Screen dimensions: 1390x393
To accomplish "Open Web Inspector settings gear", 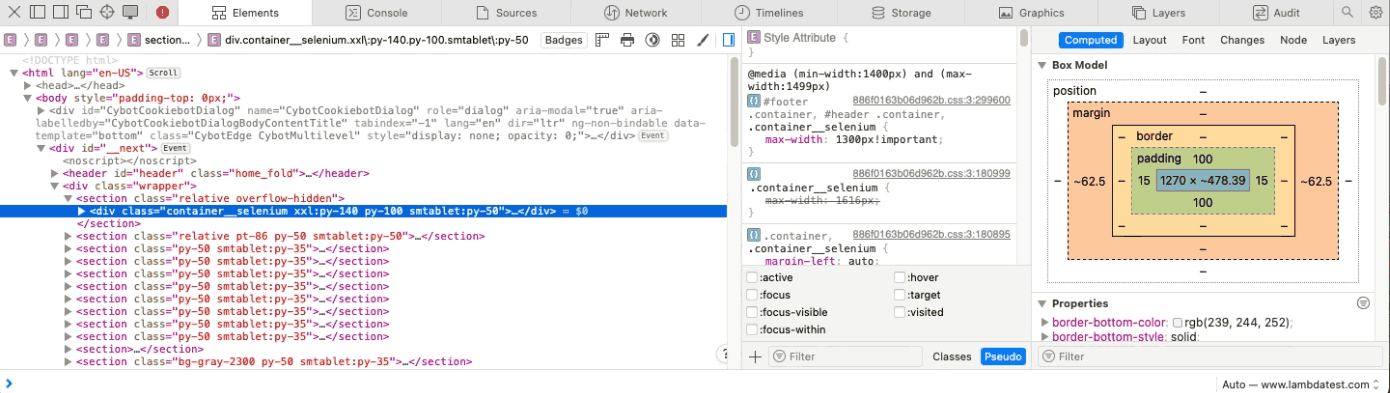I will [x=1375, y=12].
